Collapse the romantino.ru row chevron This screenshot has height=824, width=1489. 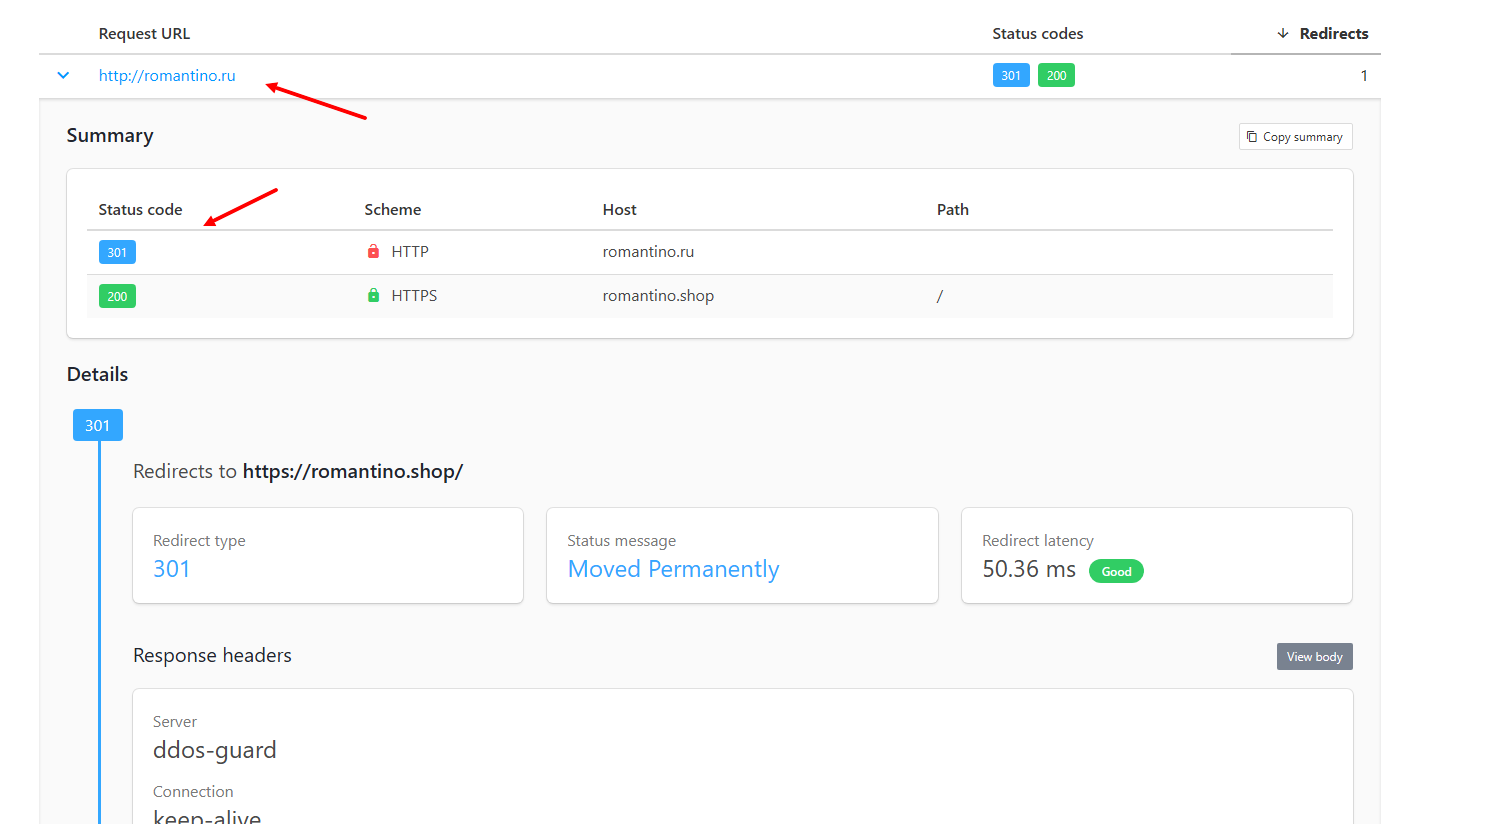tap(63, 76)
